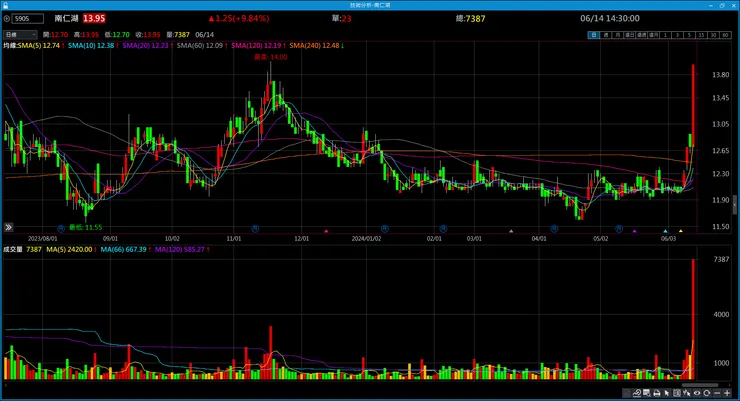
Task: Click the SMA(10) 12.38 label
Action: point(93,46)
